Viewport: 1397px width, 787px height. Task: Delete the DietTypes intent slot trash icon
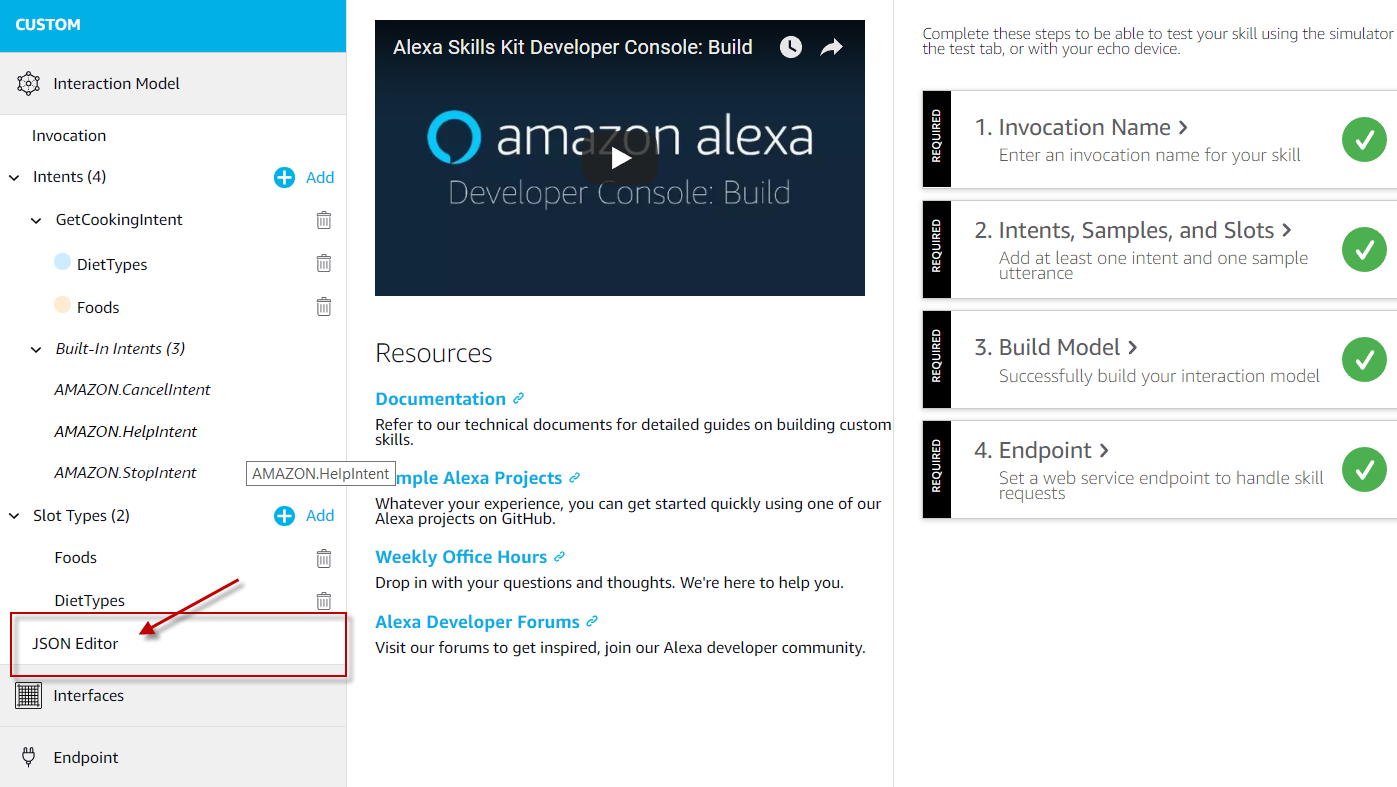point(324,263)
